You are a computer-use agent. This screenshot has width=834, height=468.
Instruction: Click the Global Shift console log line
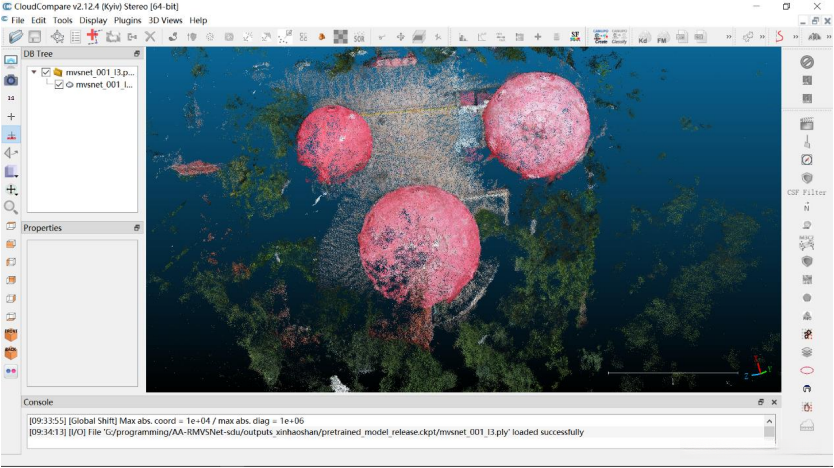click(166, 421)
